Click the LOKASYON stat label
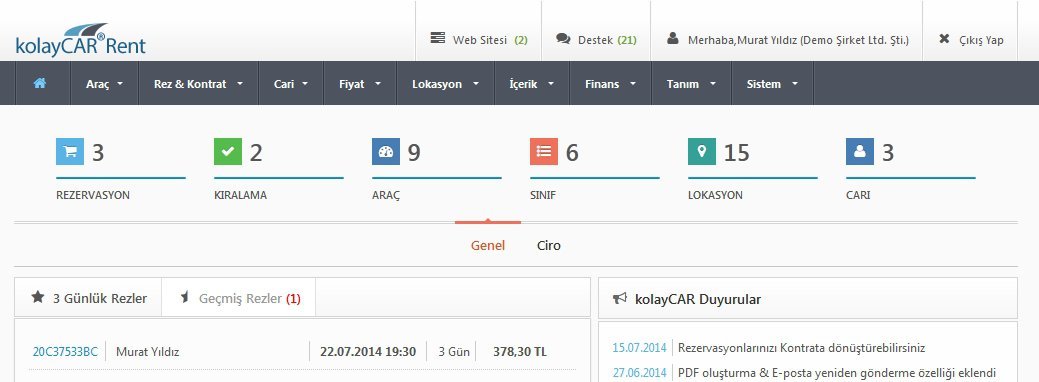Viewport: 1039px width, 382px height. [716, 196]
